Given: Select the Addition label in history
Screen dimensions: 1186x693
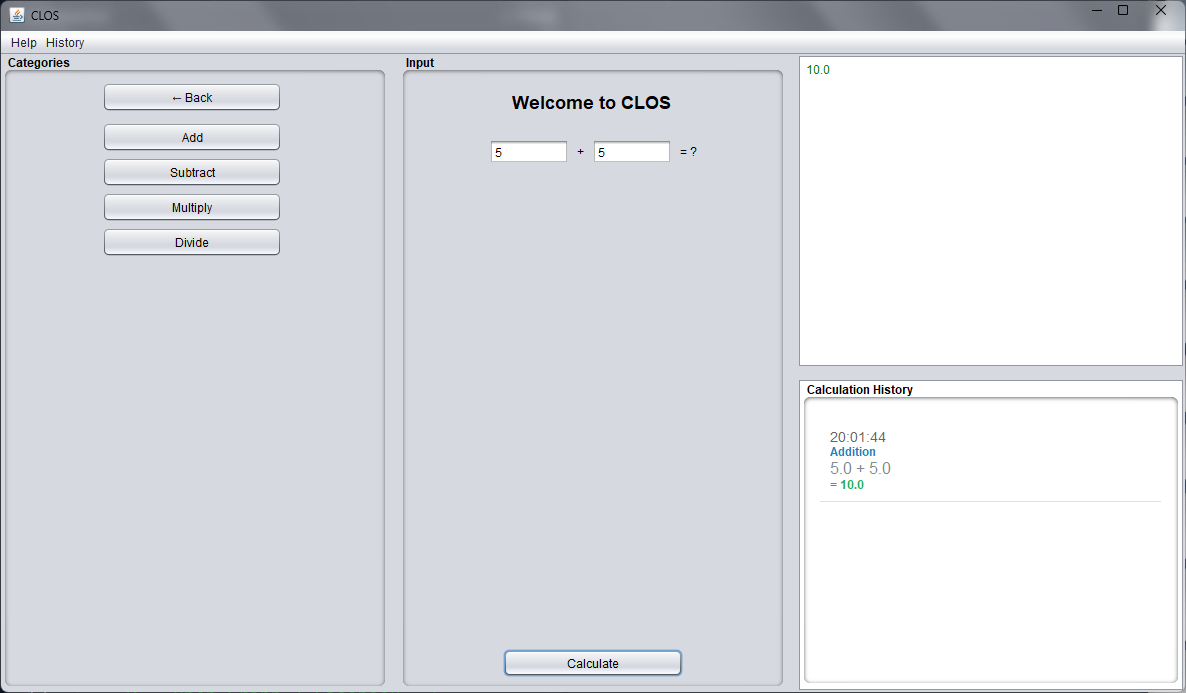Looking at the screenshot, I should [852, 452].
